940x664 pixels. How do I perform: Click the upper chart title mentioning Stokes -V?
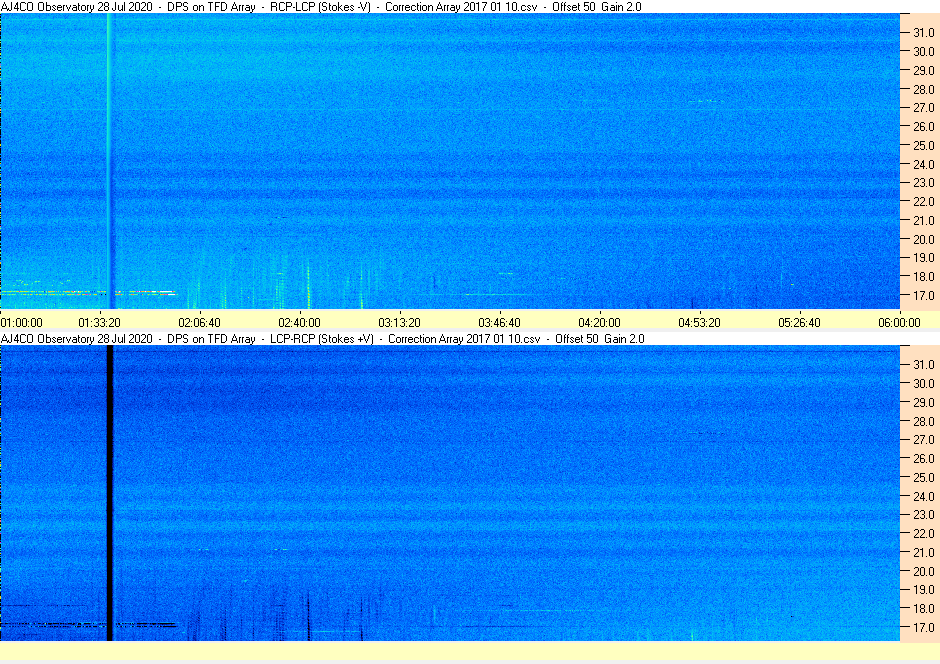pyautogui.click(x=321, y=7)
